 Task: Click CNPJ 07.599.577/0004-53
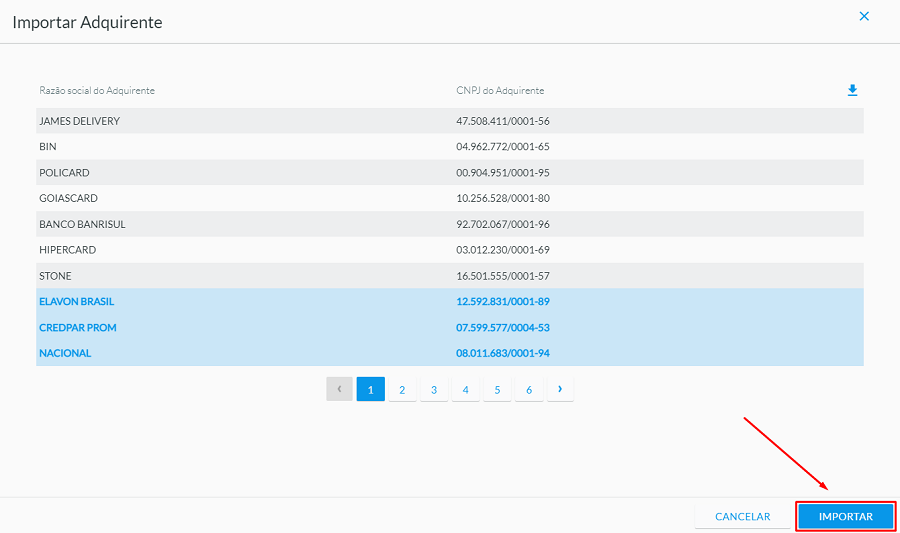coord(503,328)
